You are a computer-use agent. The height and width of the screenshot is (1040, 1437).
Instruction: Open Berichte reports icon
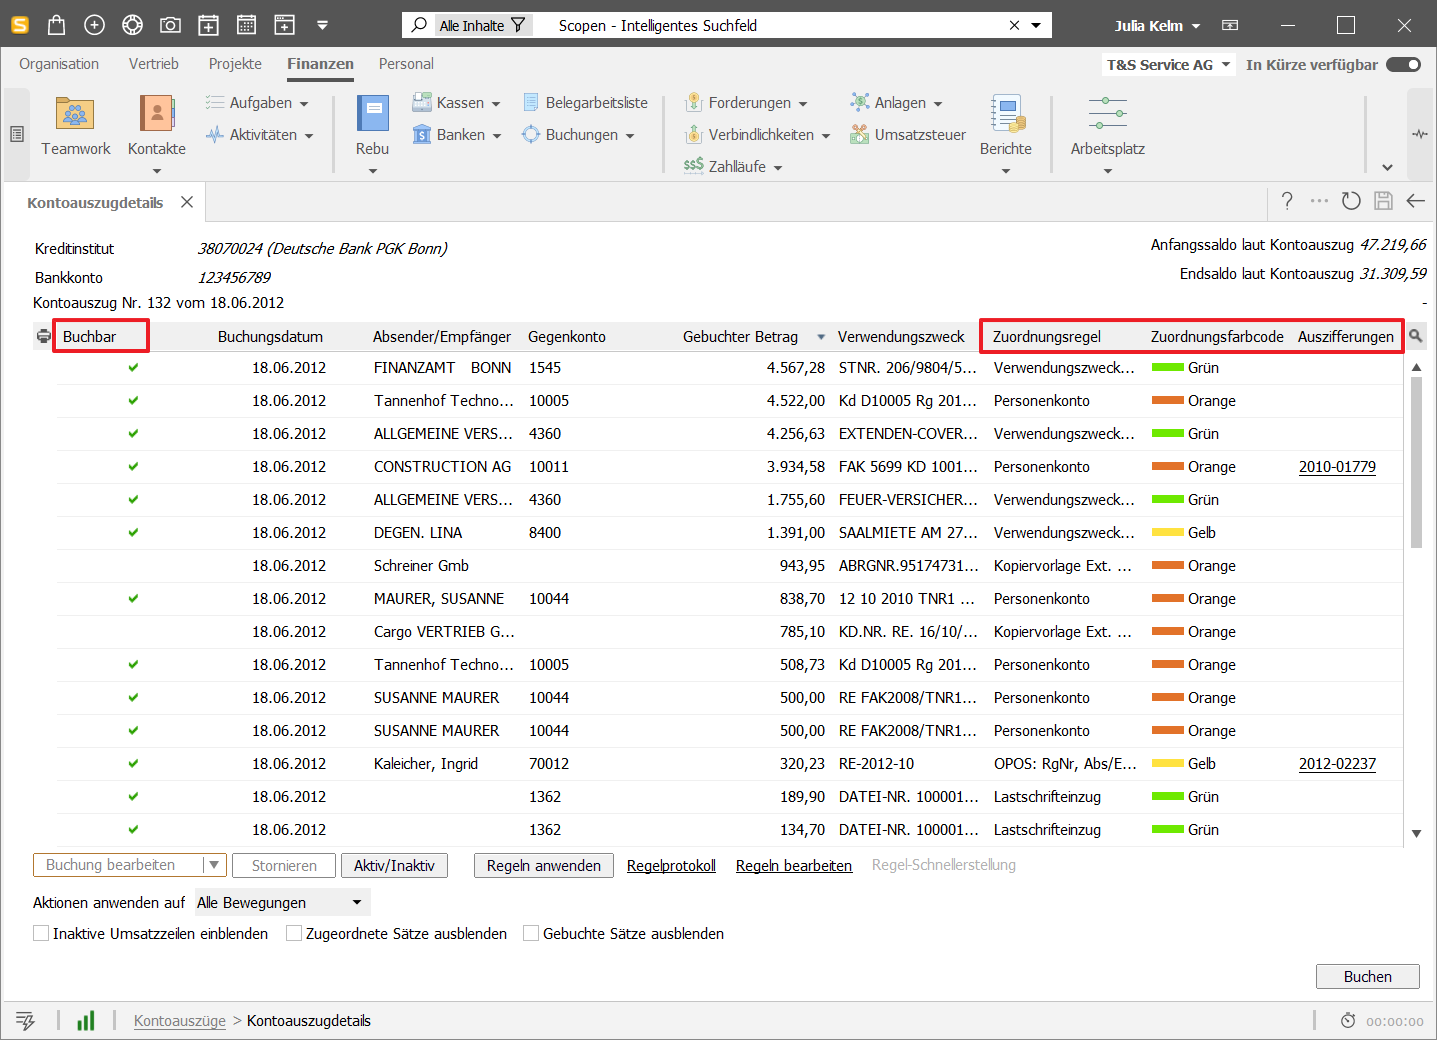click(1006, 114)
